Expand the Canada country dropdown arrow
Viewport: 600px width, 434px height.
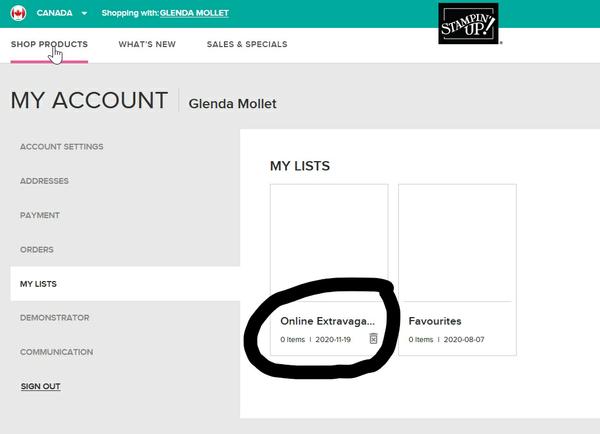pos(84,14)
